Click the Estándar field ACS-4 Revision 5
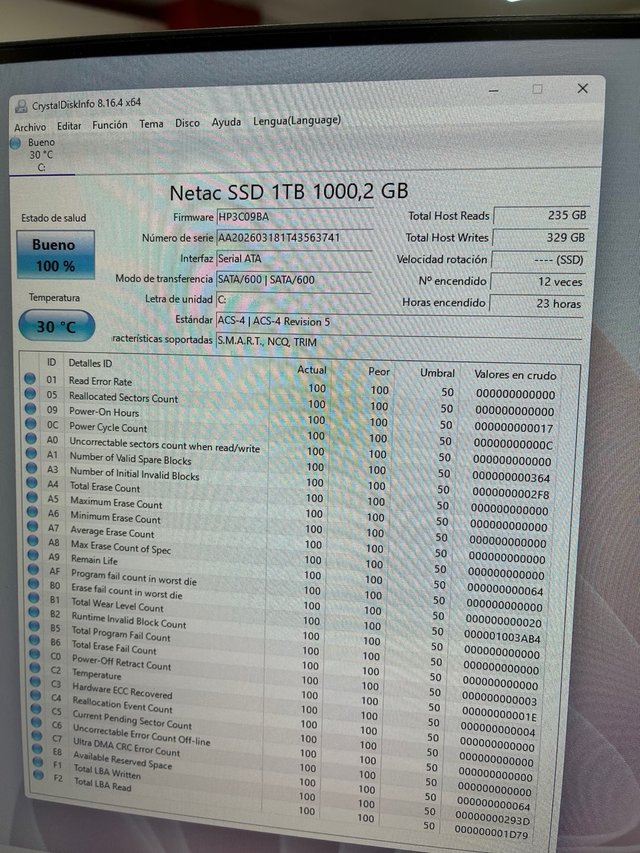Viewport: 640px width, 853px height. coord(399,321)
